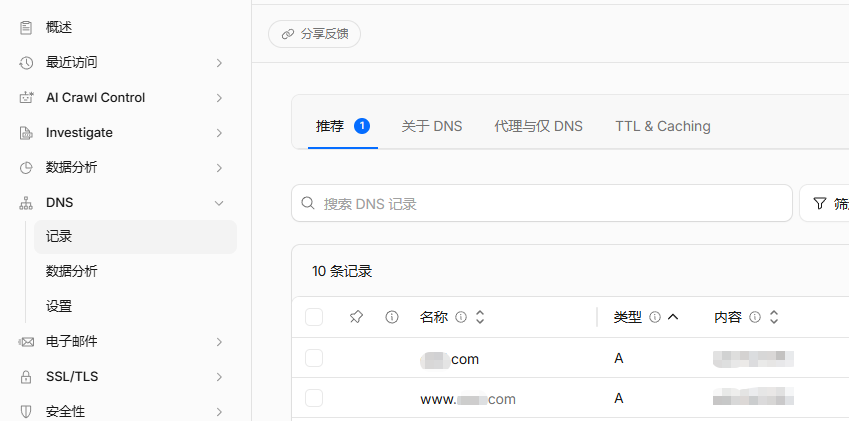Screen dimensions: 849x421
Task: Click the 名称 column header label
Action: tap(434, 317)
